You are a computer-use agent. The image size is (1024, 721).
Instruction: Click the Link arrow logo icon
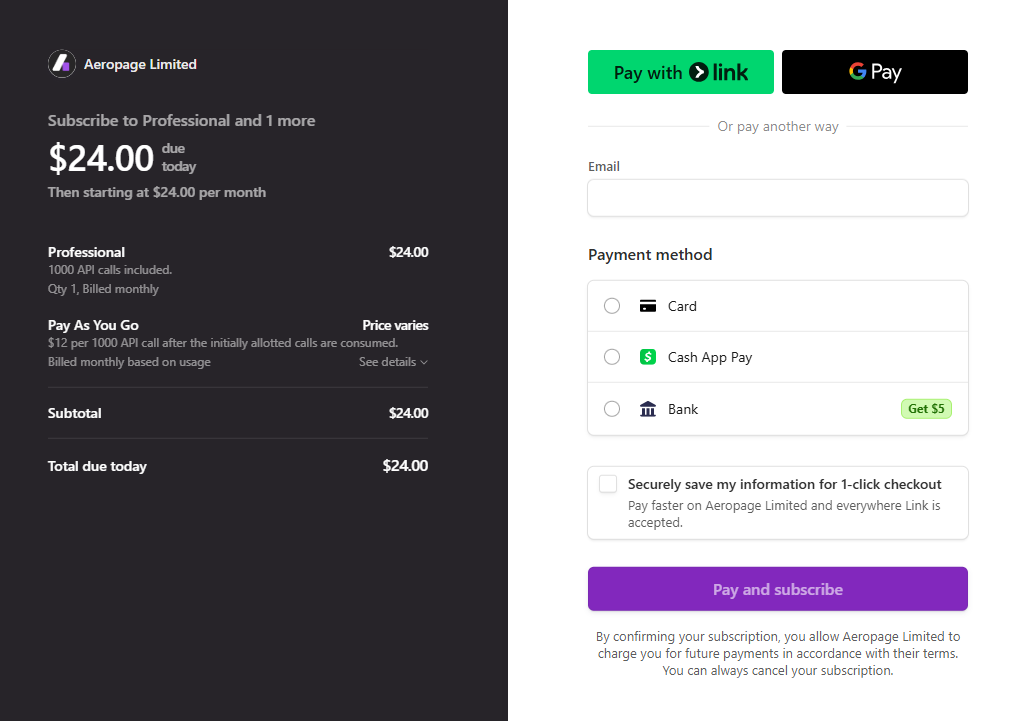699,72
